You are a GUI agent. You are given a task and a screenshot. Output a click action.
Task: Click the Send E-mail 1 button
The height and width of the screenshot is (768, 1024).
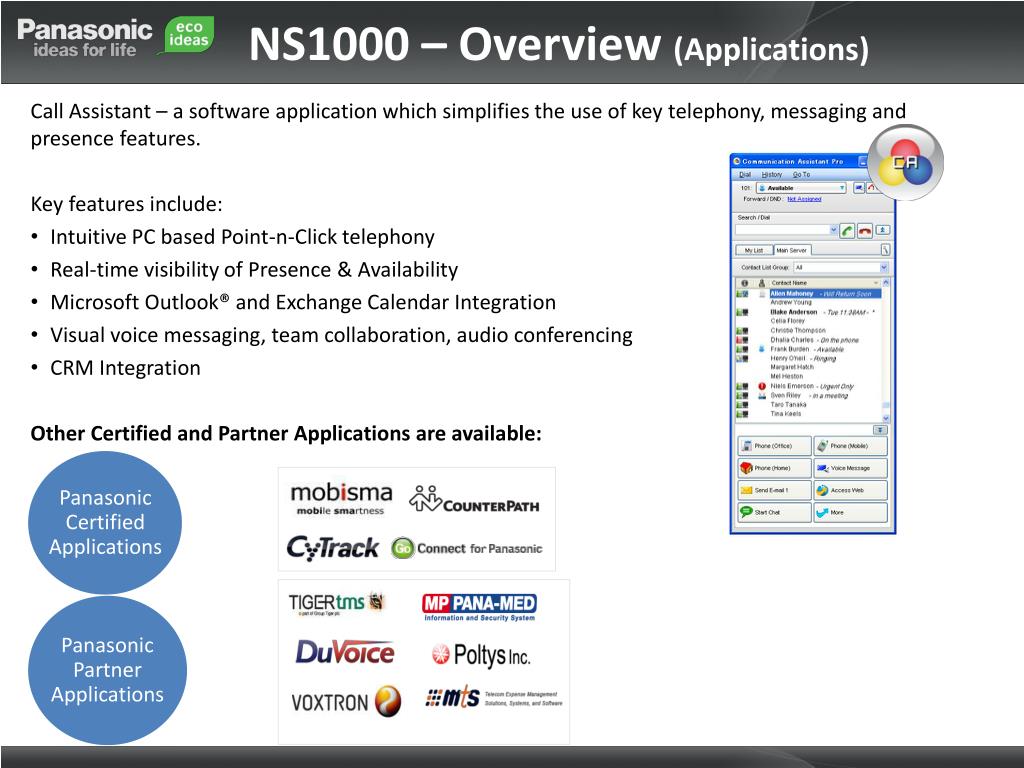(775, 490)
